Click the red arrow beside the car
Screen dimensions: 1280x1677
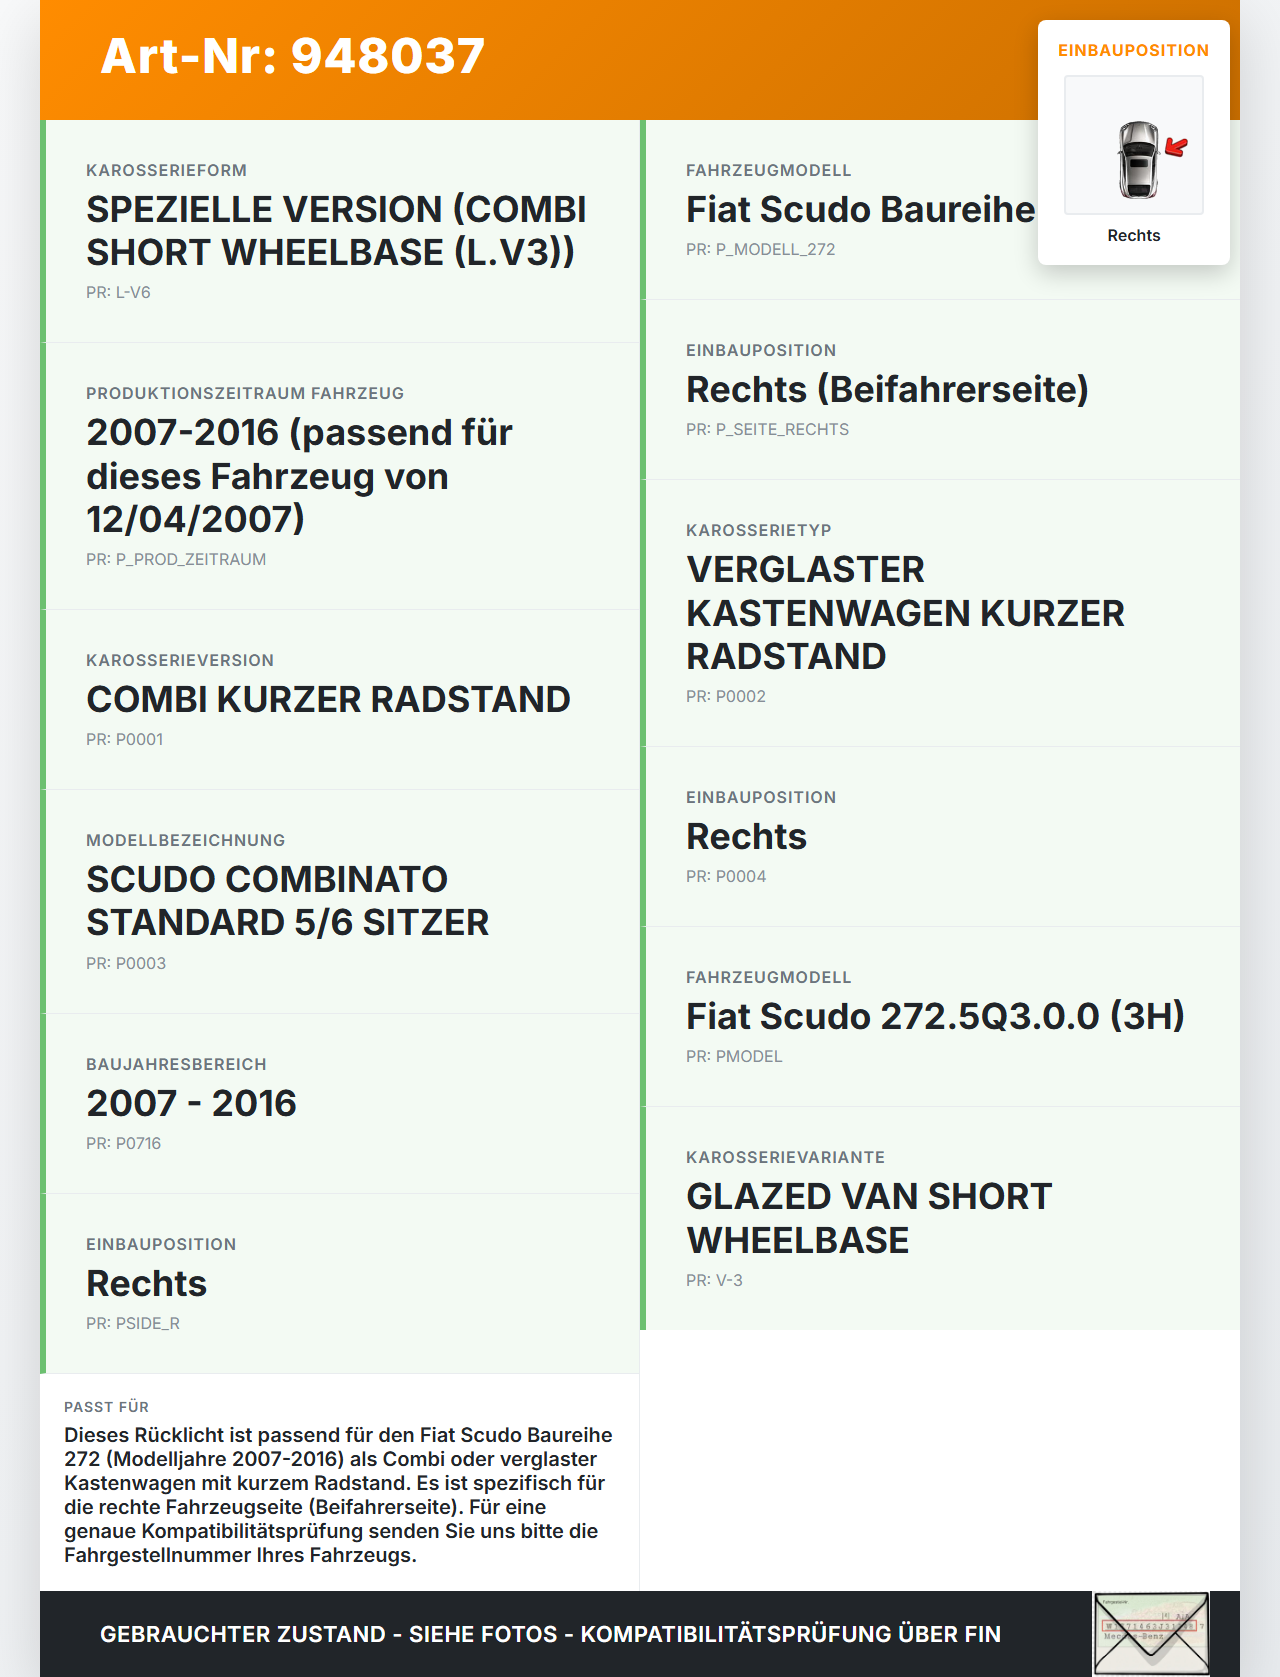(x=1177, y=148)
